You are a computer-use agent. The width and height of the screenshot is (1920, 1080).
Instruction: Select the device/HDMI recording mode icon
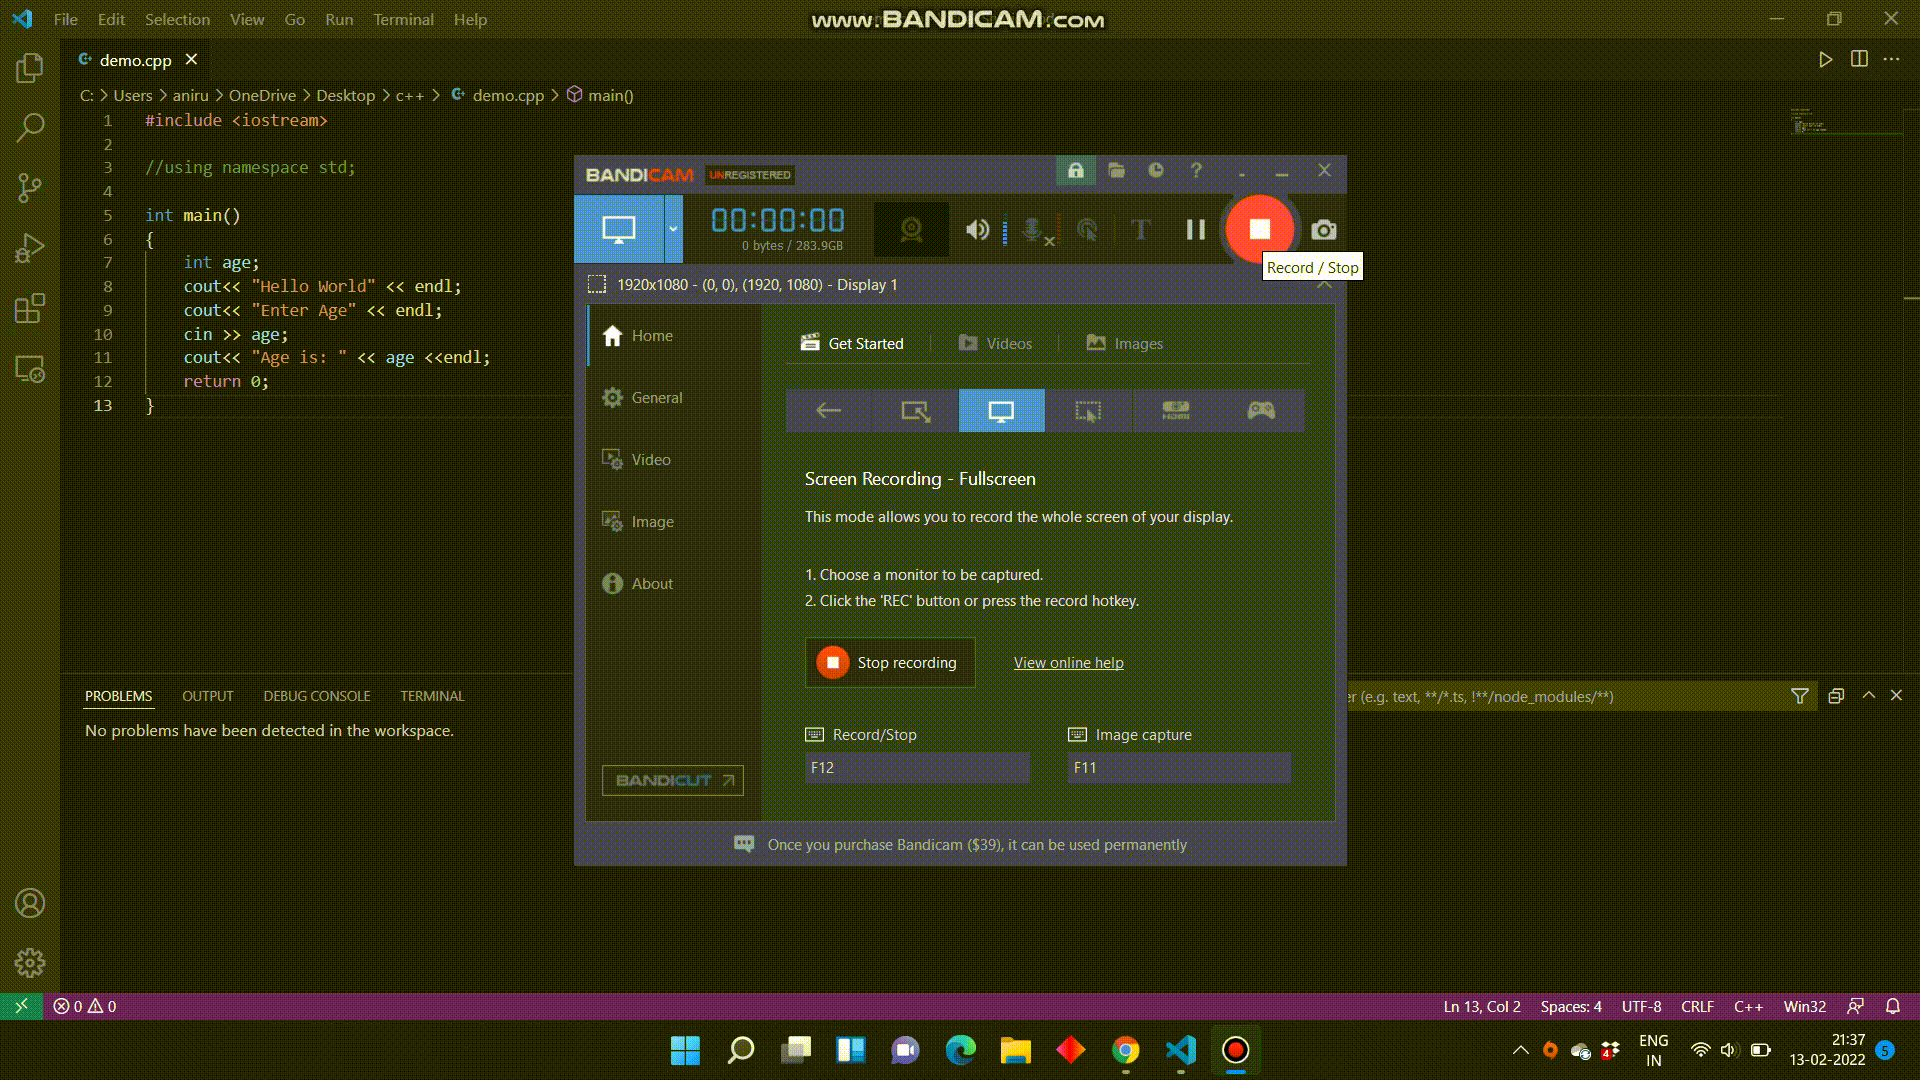(x=1176, y=410)
